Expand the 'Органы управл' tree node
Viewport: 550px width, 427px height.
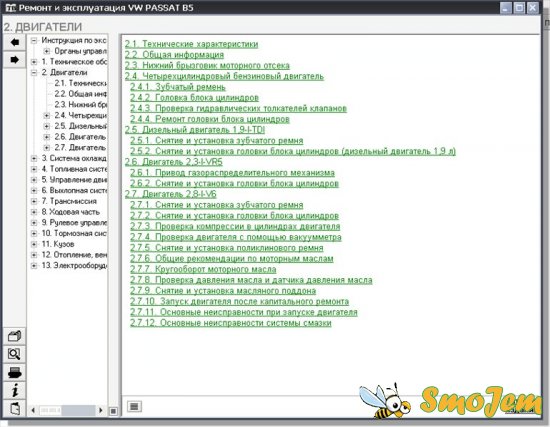(47, 51)
